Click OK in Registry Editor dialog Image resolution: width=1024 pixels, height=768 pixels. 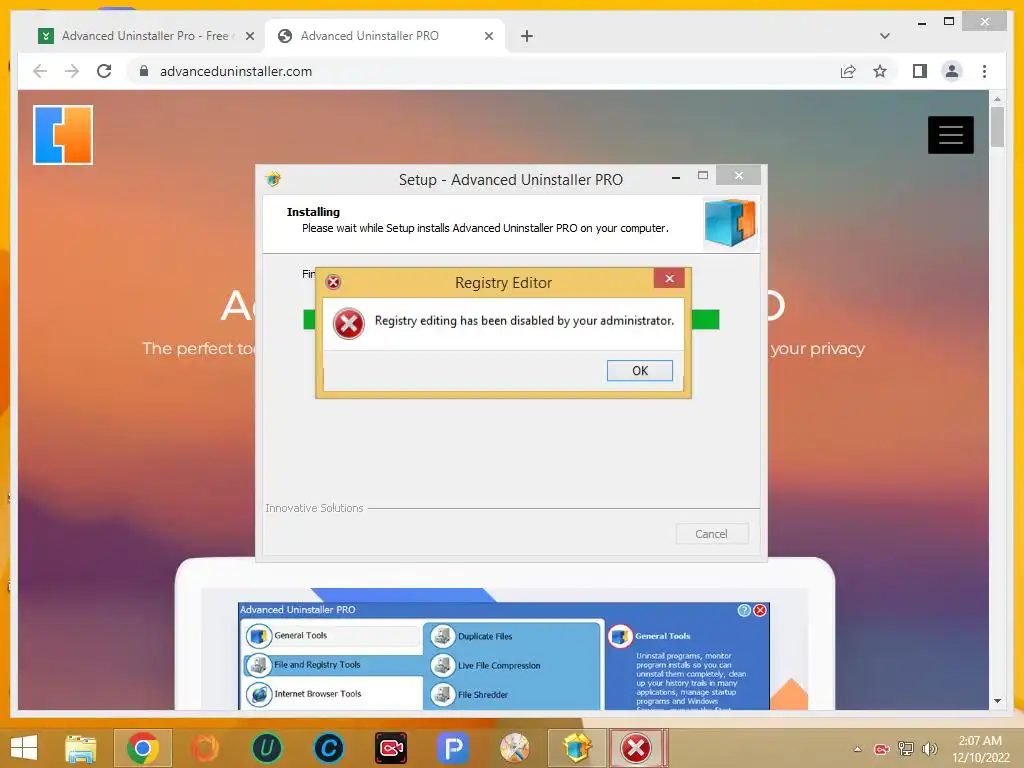pos(639,370)
